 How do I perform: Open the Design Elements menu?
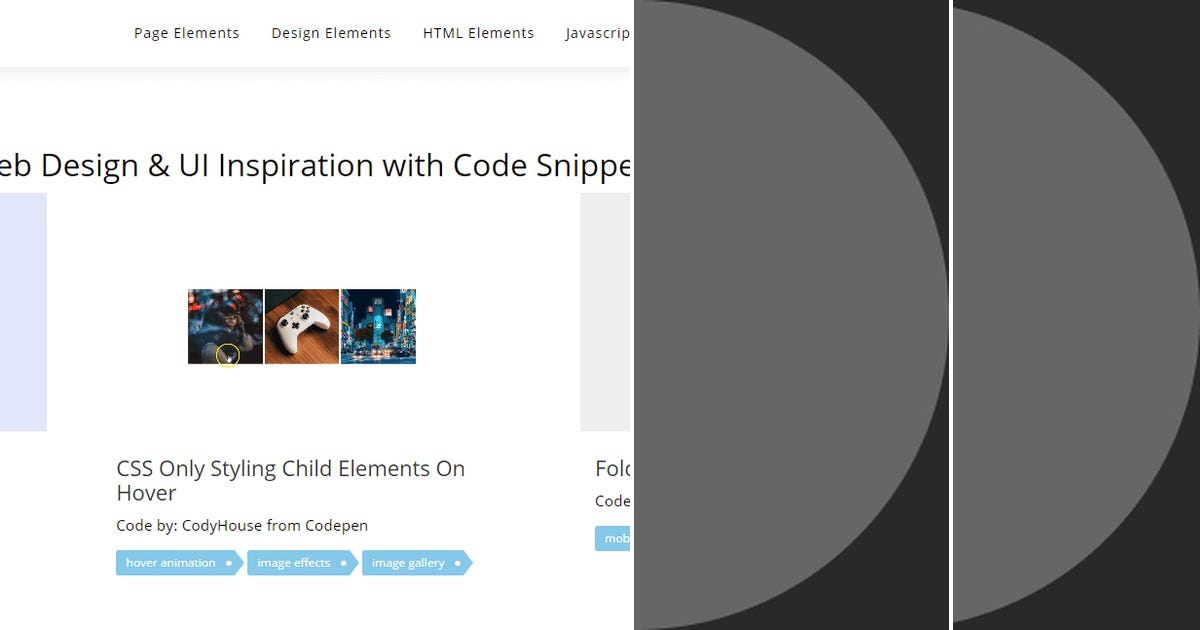(x=331, y=33)
